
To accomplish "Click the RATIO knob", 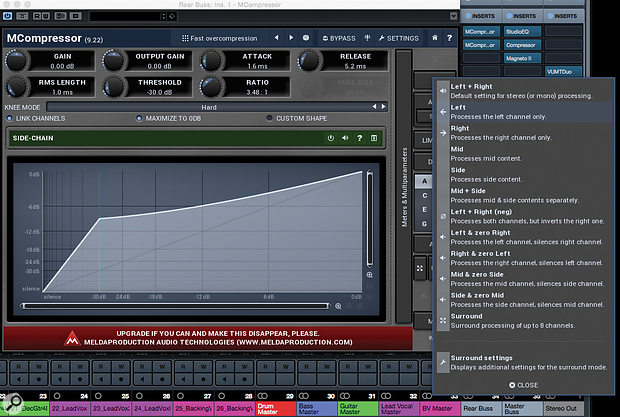I will point(211,87).
